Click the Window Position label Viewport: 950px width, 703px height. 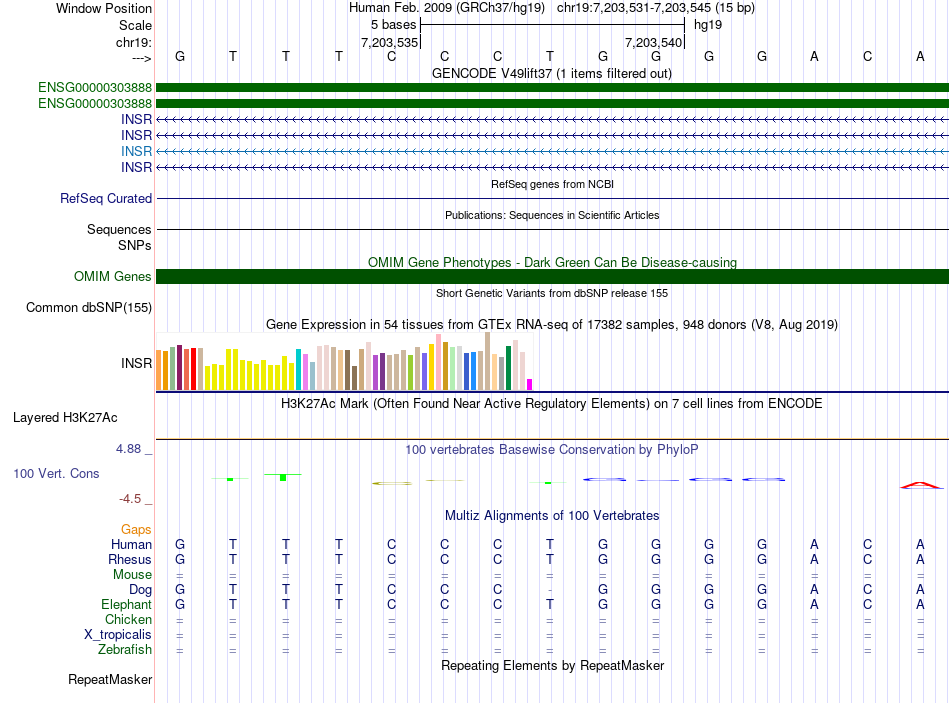pos(104,8)
